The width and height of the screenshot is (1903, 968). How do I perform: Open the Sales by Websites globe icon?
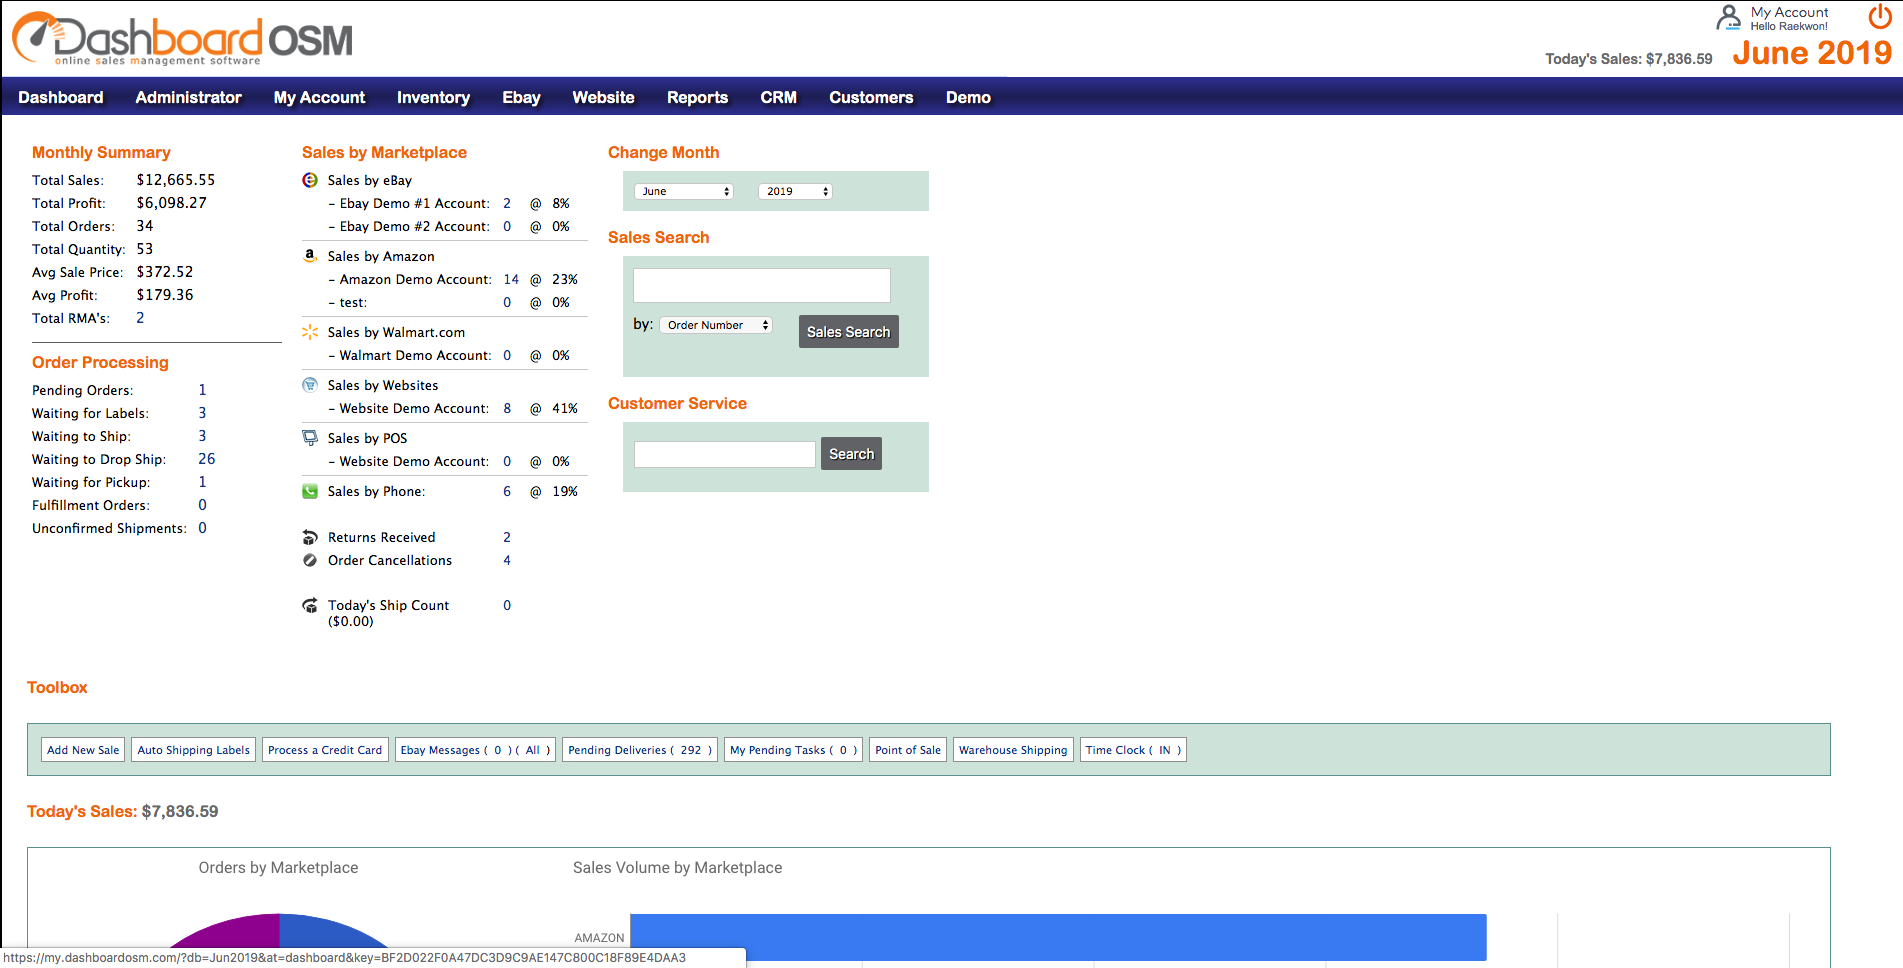point(309,385)
